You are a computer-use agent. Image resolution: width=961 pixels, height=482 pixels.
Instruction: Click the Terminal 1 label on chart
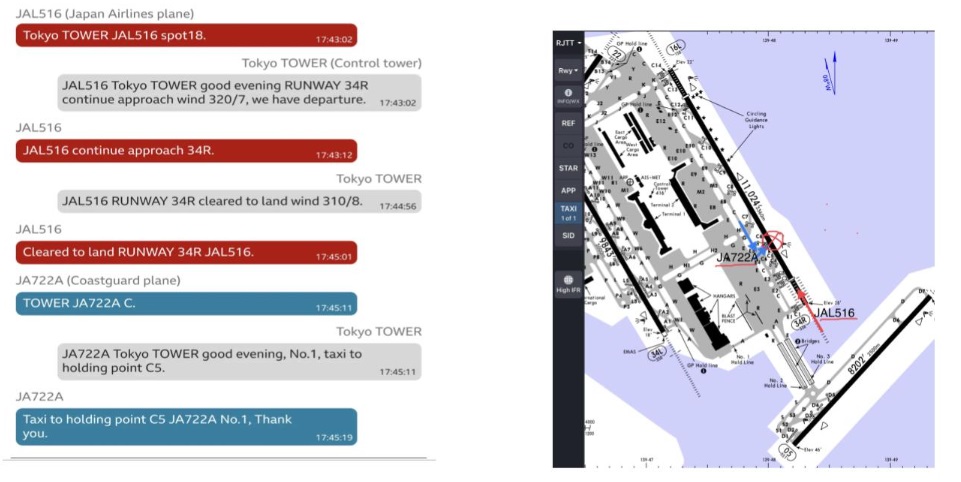click(674, 215)
